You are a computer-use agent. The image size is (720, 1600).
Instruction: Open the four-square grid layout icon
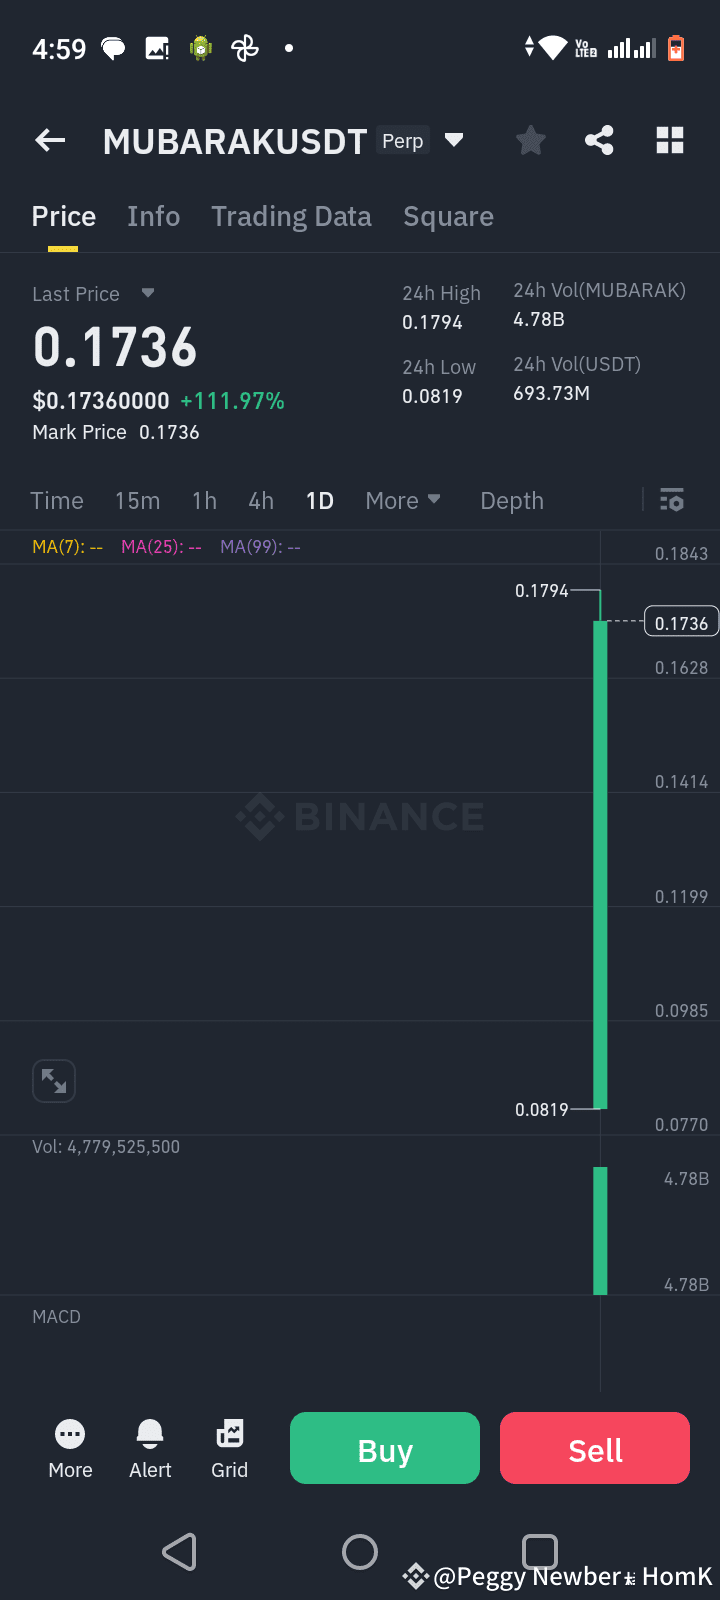[x=670, y=141]
